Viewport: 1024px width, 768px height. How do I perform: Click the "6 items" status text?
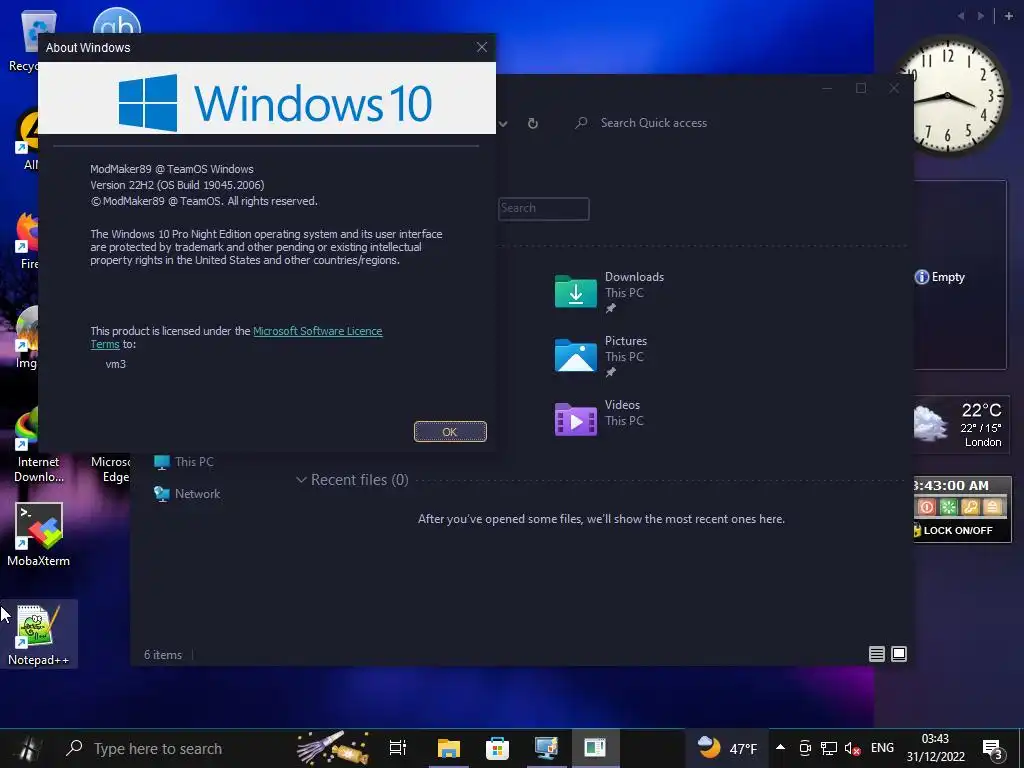(x=163, y=654)
